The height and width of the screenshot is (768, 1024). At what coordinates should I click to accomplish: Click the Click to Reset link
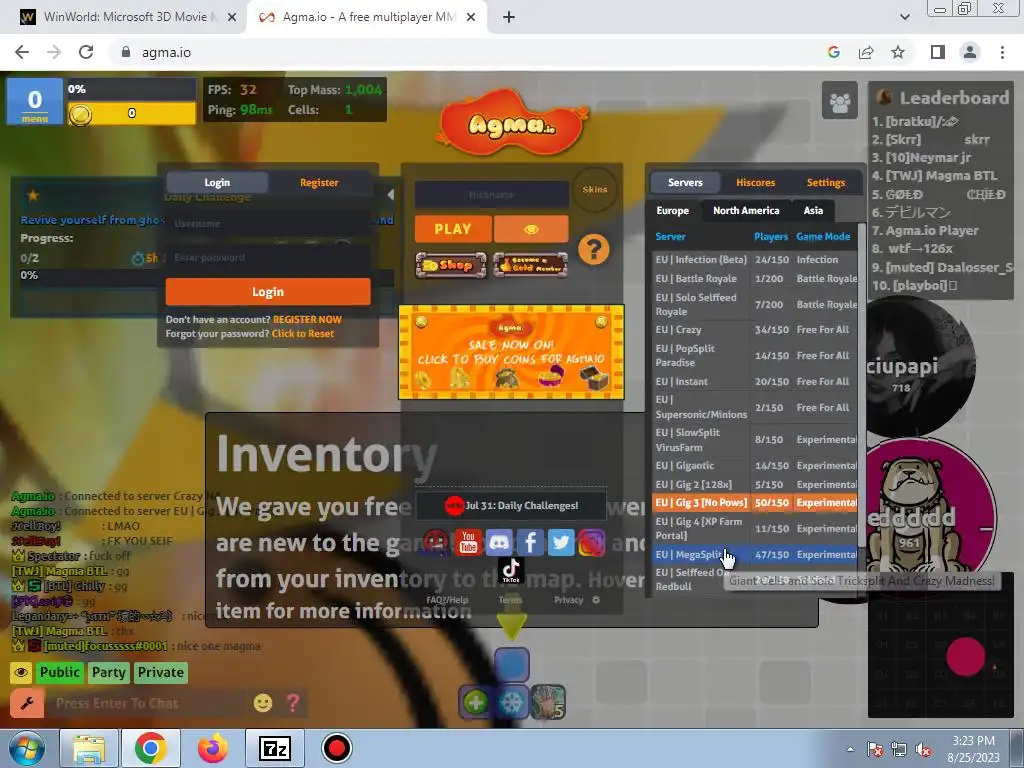click(302, 334)
